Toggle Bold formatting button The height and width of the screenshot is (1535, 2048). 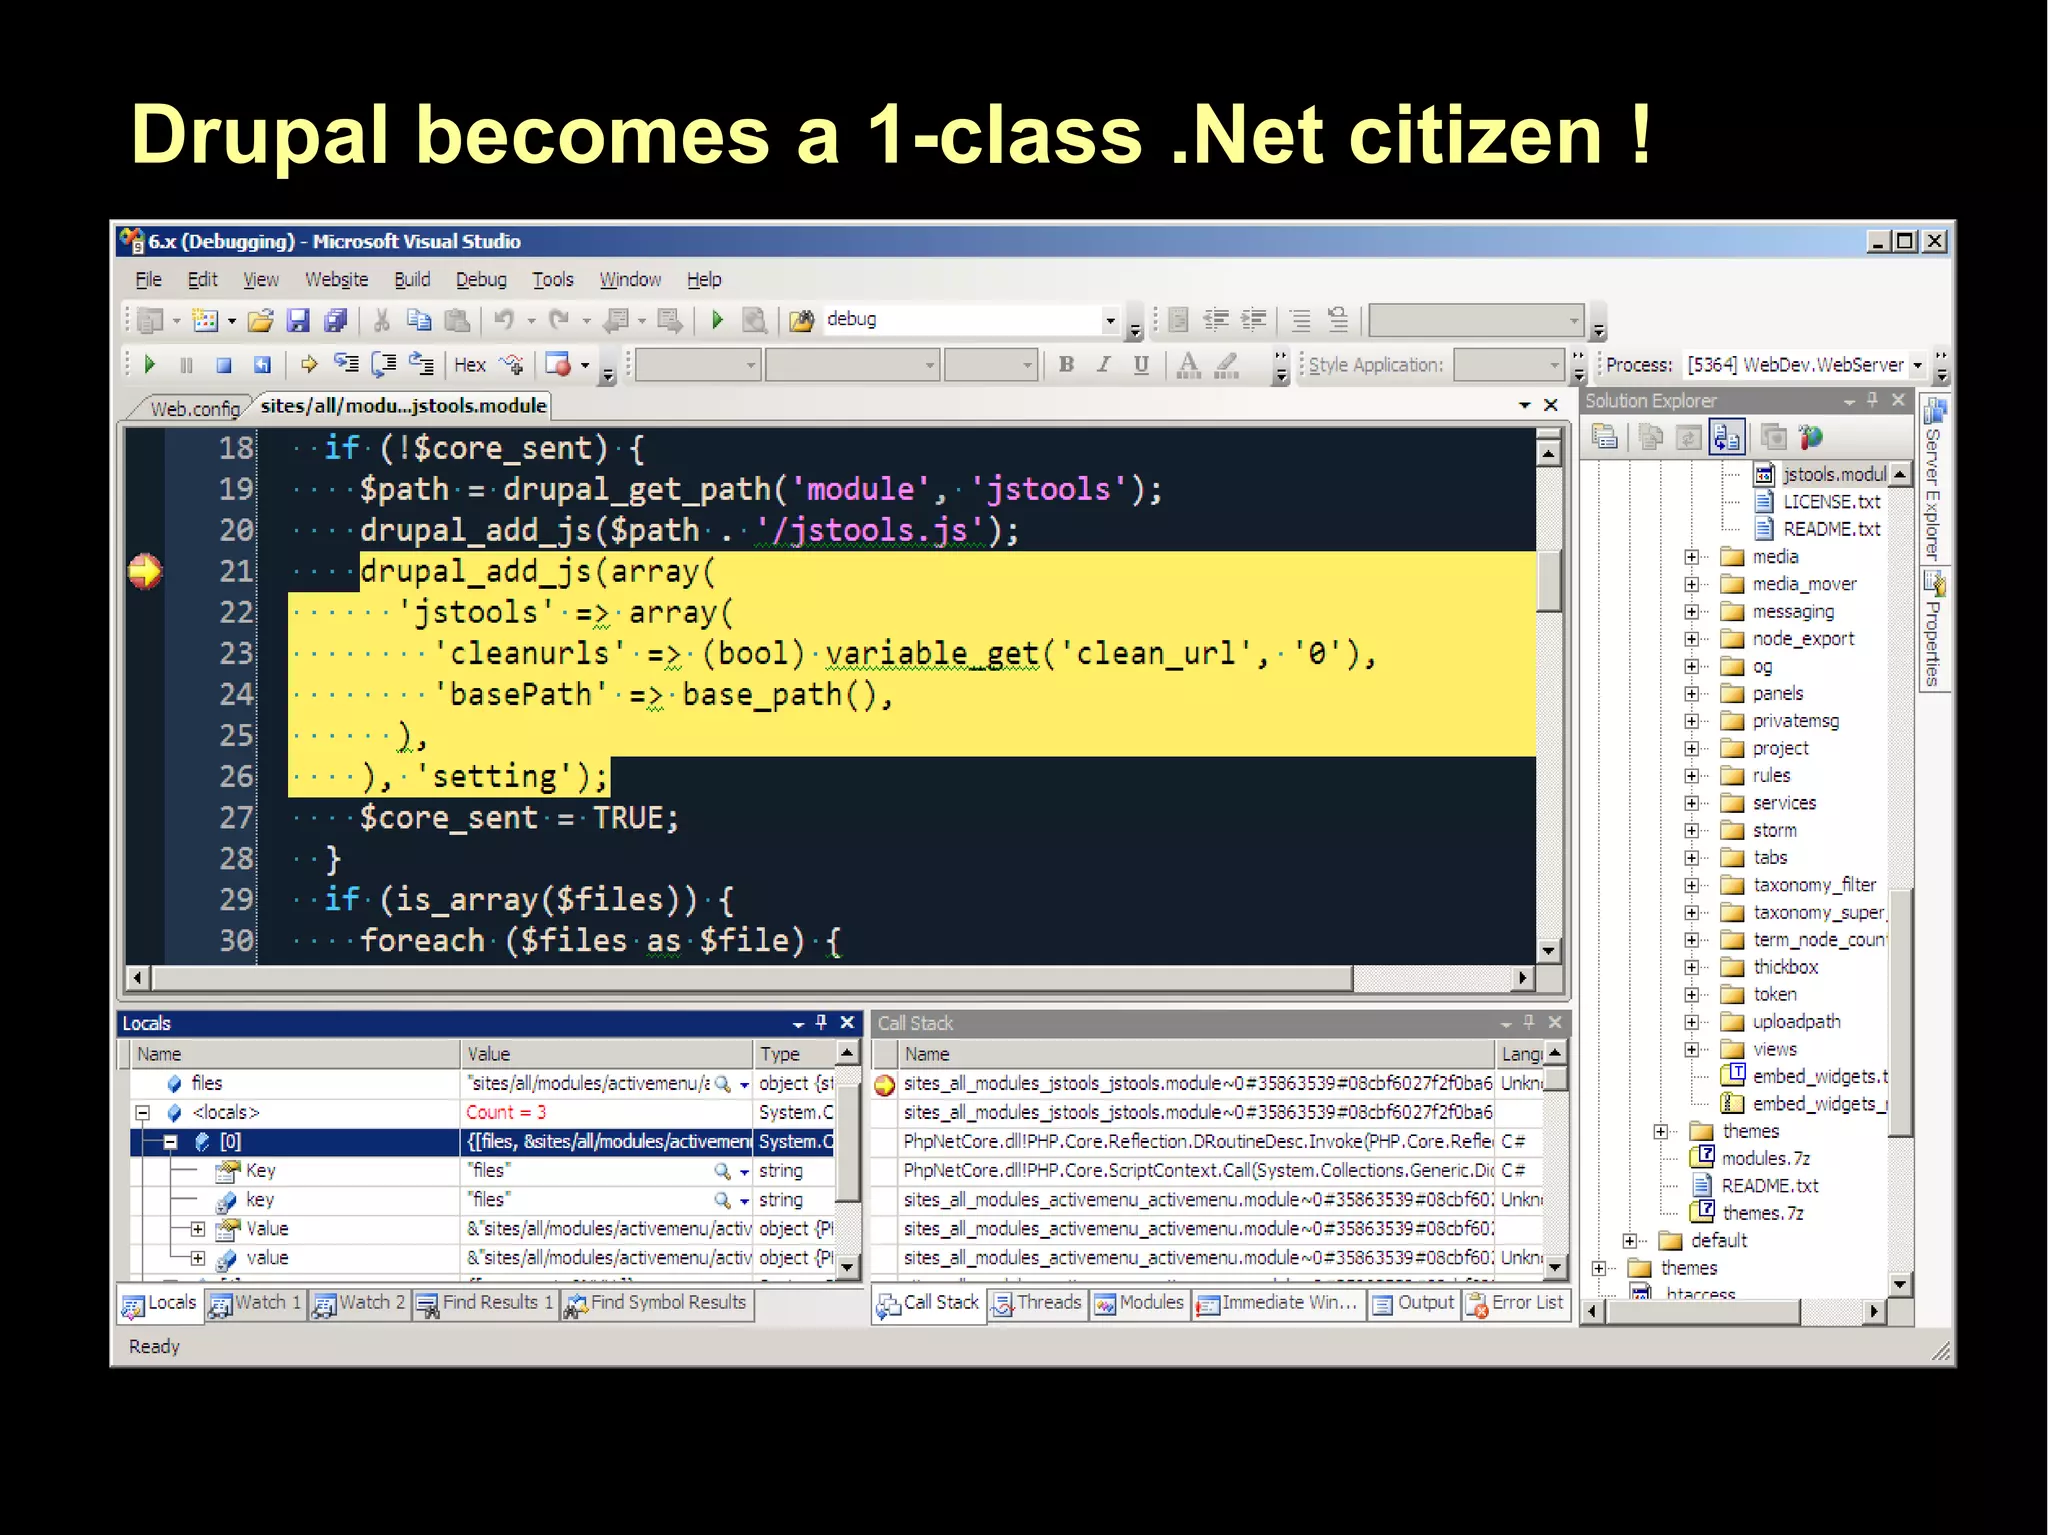[x=1067, y=365]
